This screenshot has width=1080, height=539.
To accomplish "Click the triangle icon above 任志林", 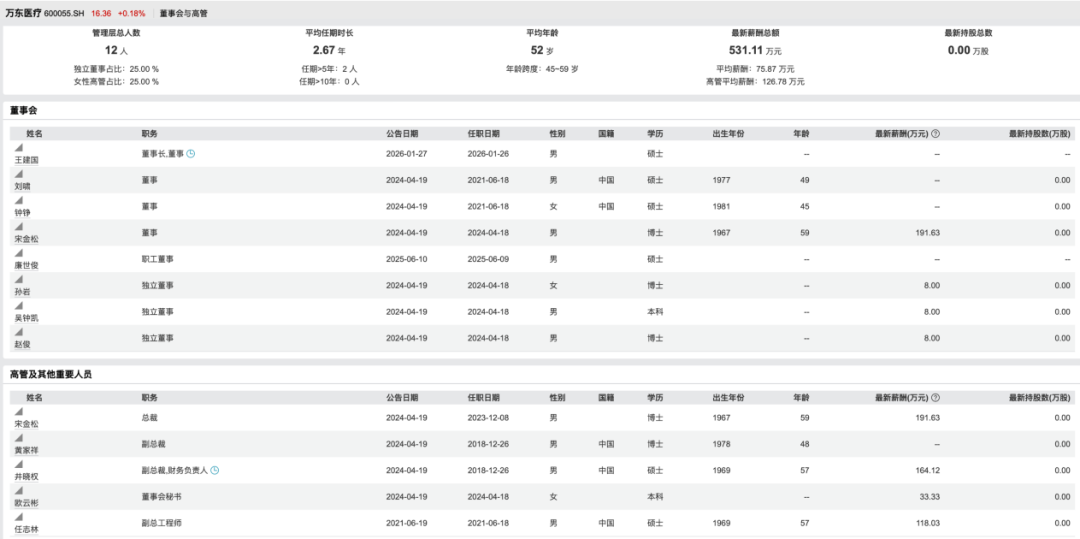I will click(18, 517).
